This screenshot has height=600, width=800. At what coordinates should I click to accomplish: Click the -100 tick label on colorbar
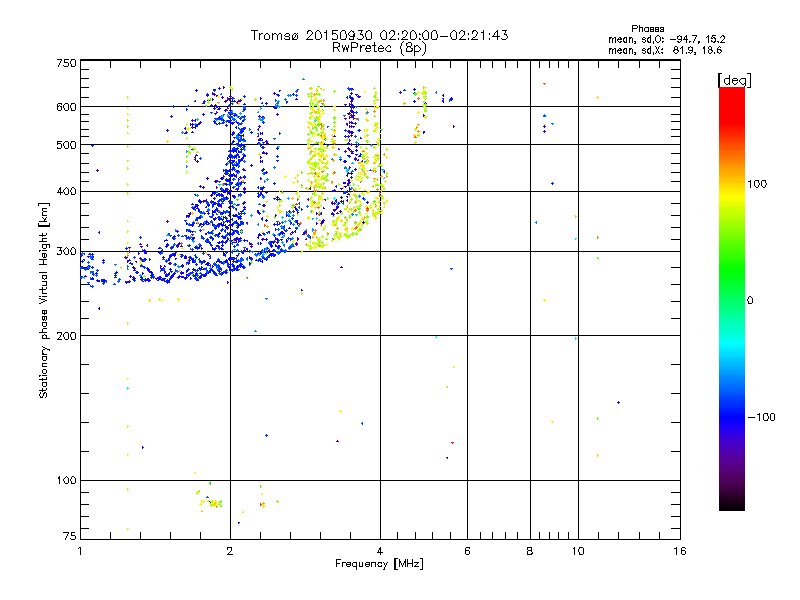coord(761,417)
